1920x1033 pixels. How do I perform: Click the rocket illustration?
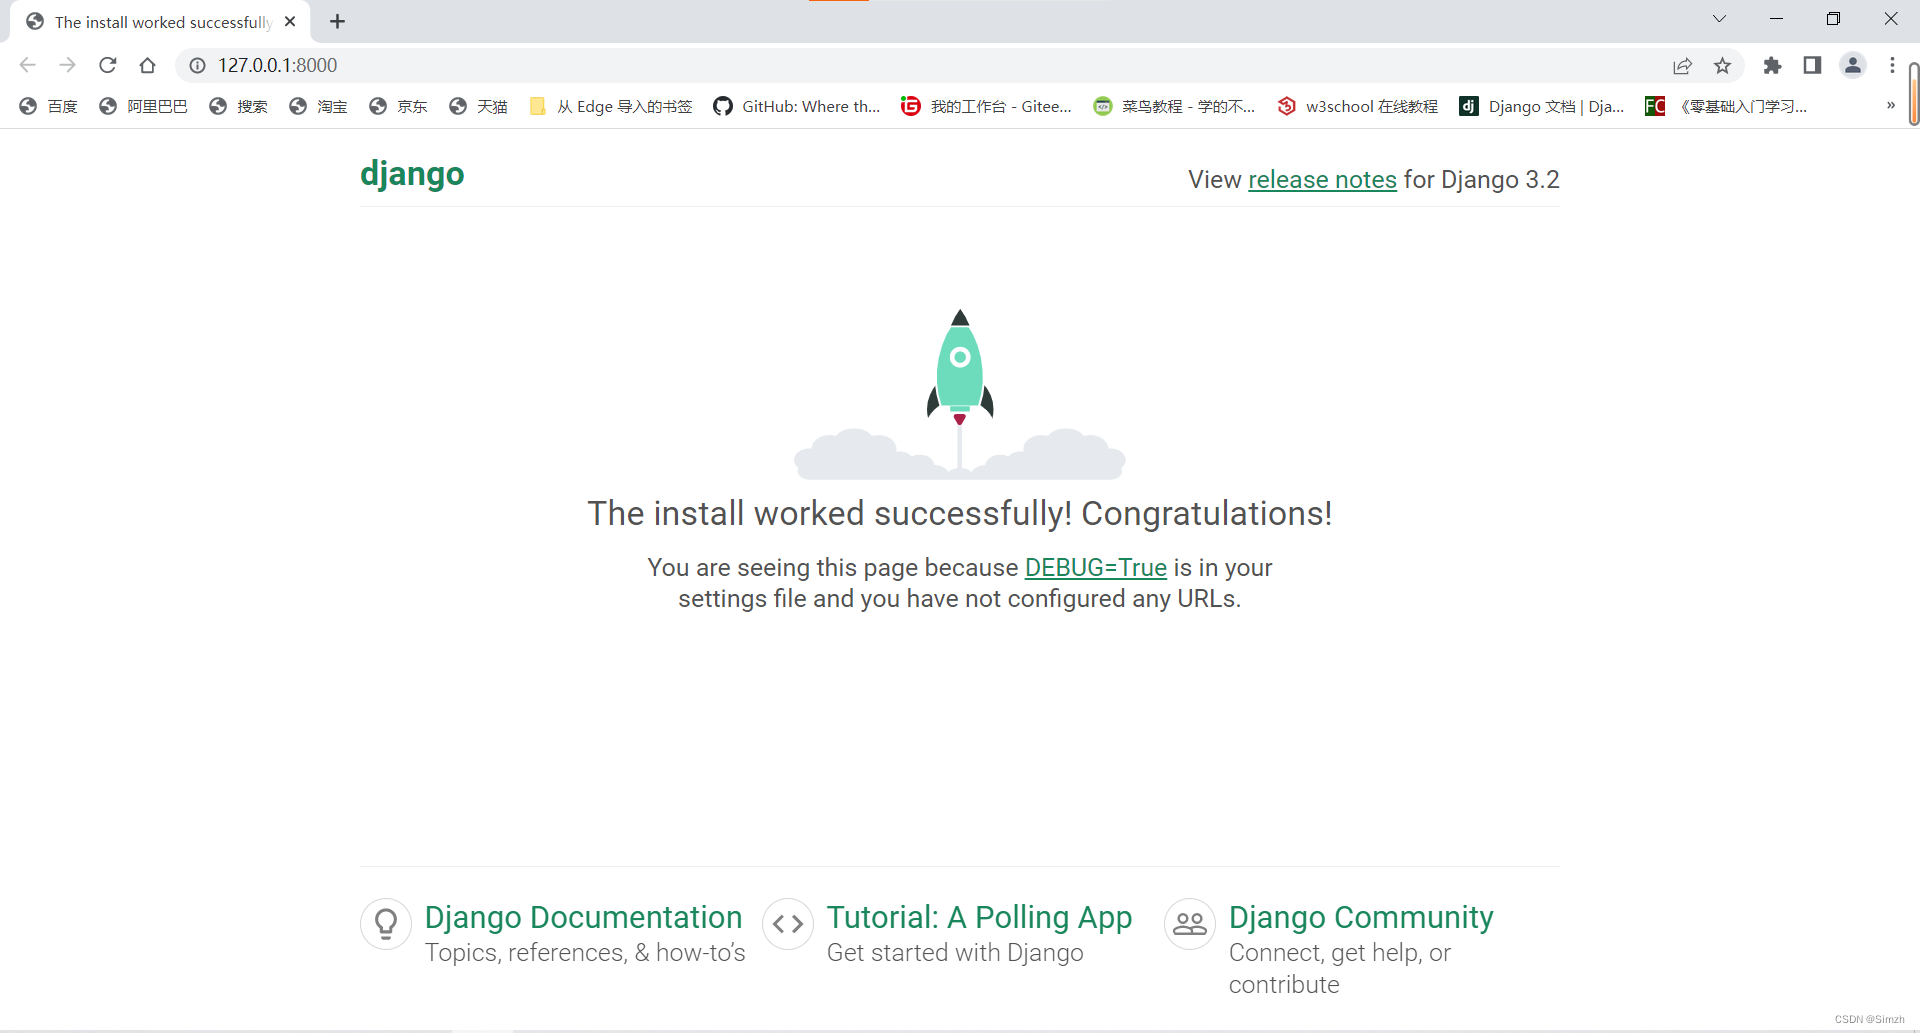coord(960,392)
